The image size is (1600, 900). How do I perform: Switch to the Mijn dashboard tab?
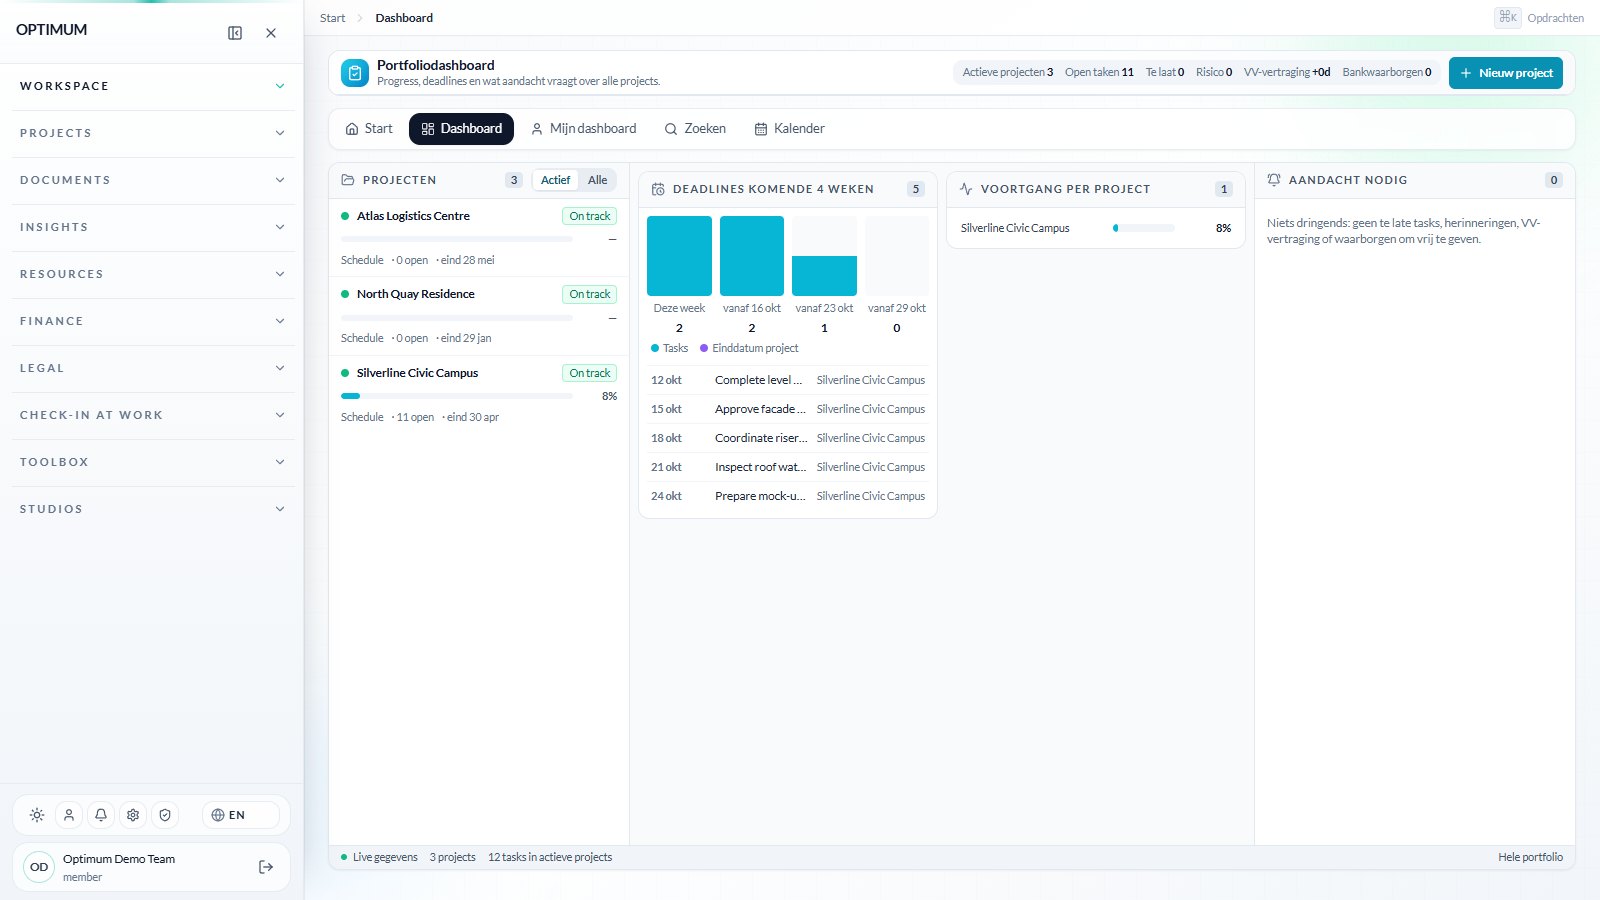(583, 129)
